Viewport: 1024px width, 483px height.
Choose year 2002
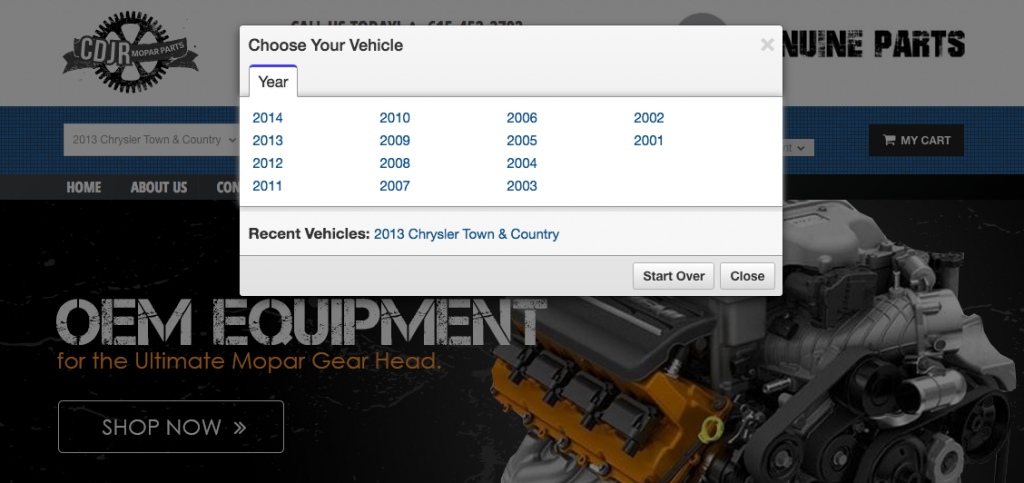pos(648,118)
